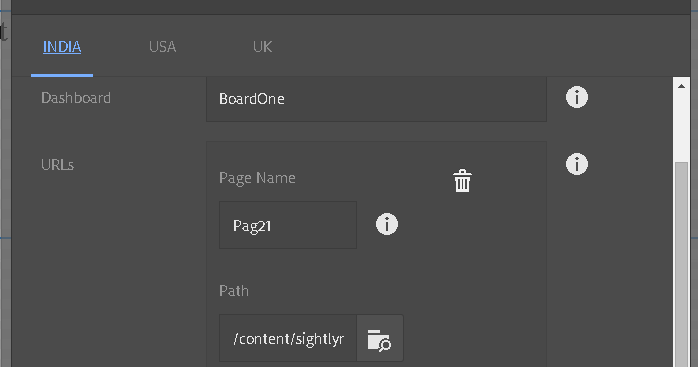Click the dialog's vertical scrollbar thumb
Viewport: 698px width, 367px height.
point(681,265)
